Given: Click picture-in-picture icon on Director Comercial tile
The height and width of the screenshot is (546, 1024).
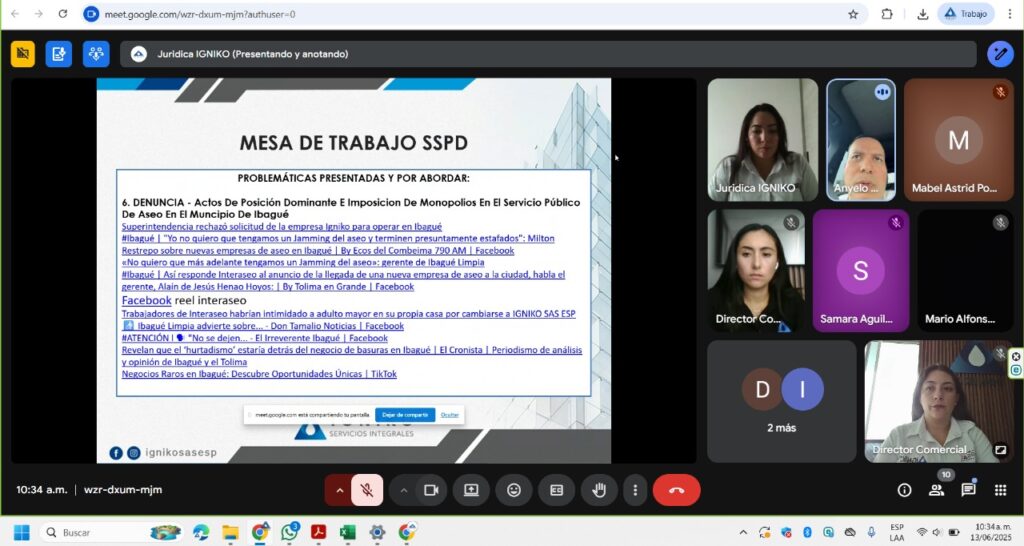Looking at the screenshot, I should tap(1000, 449).
